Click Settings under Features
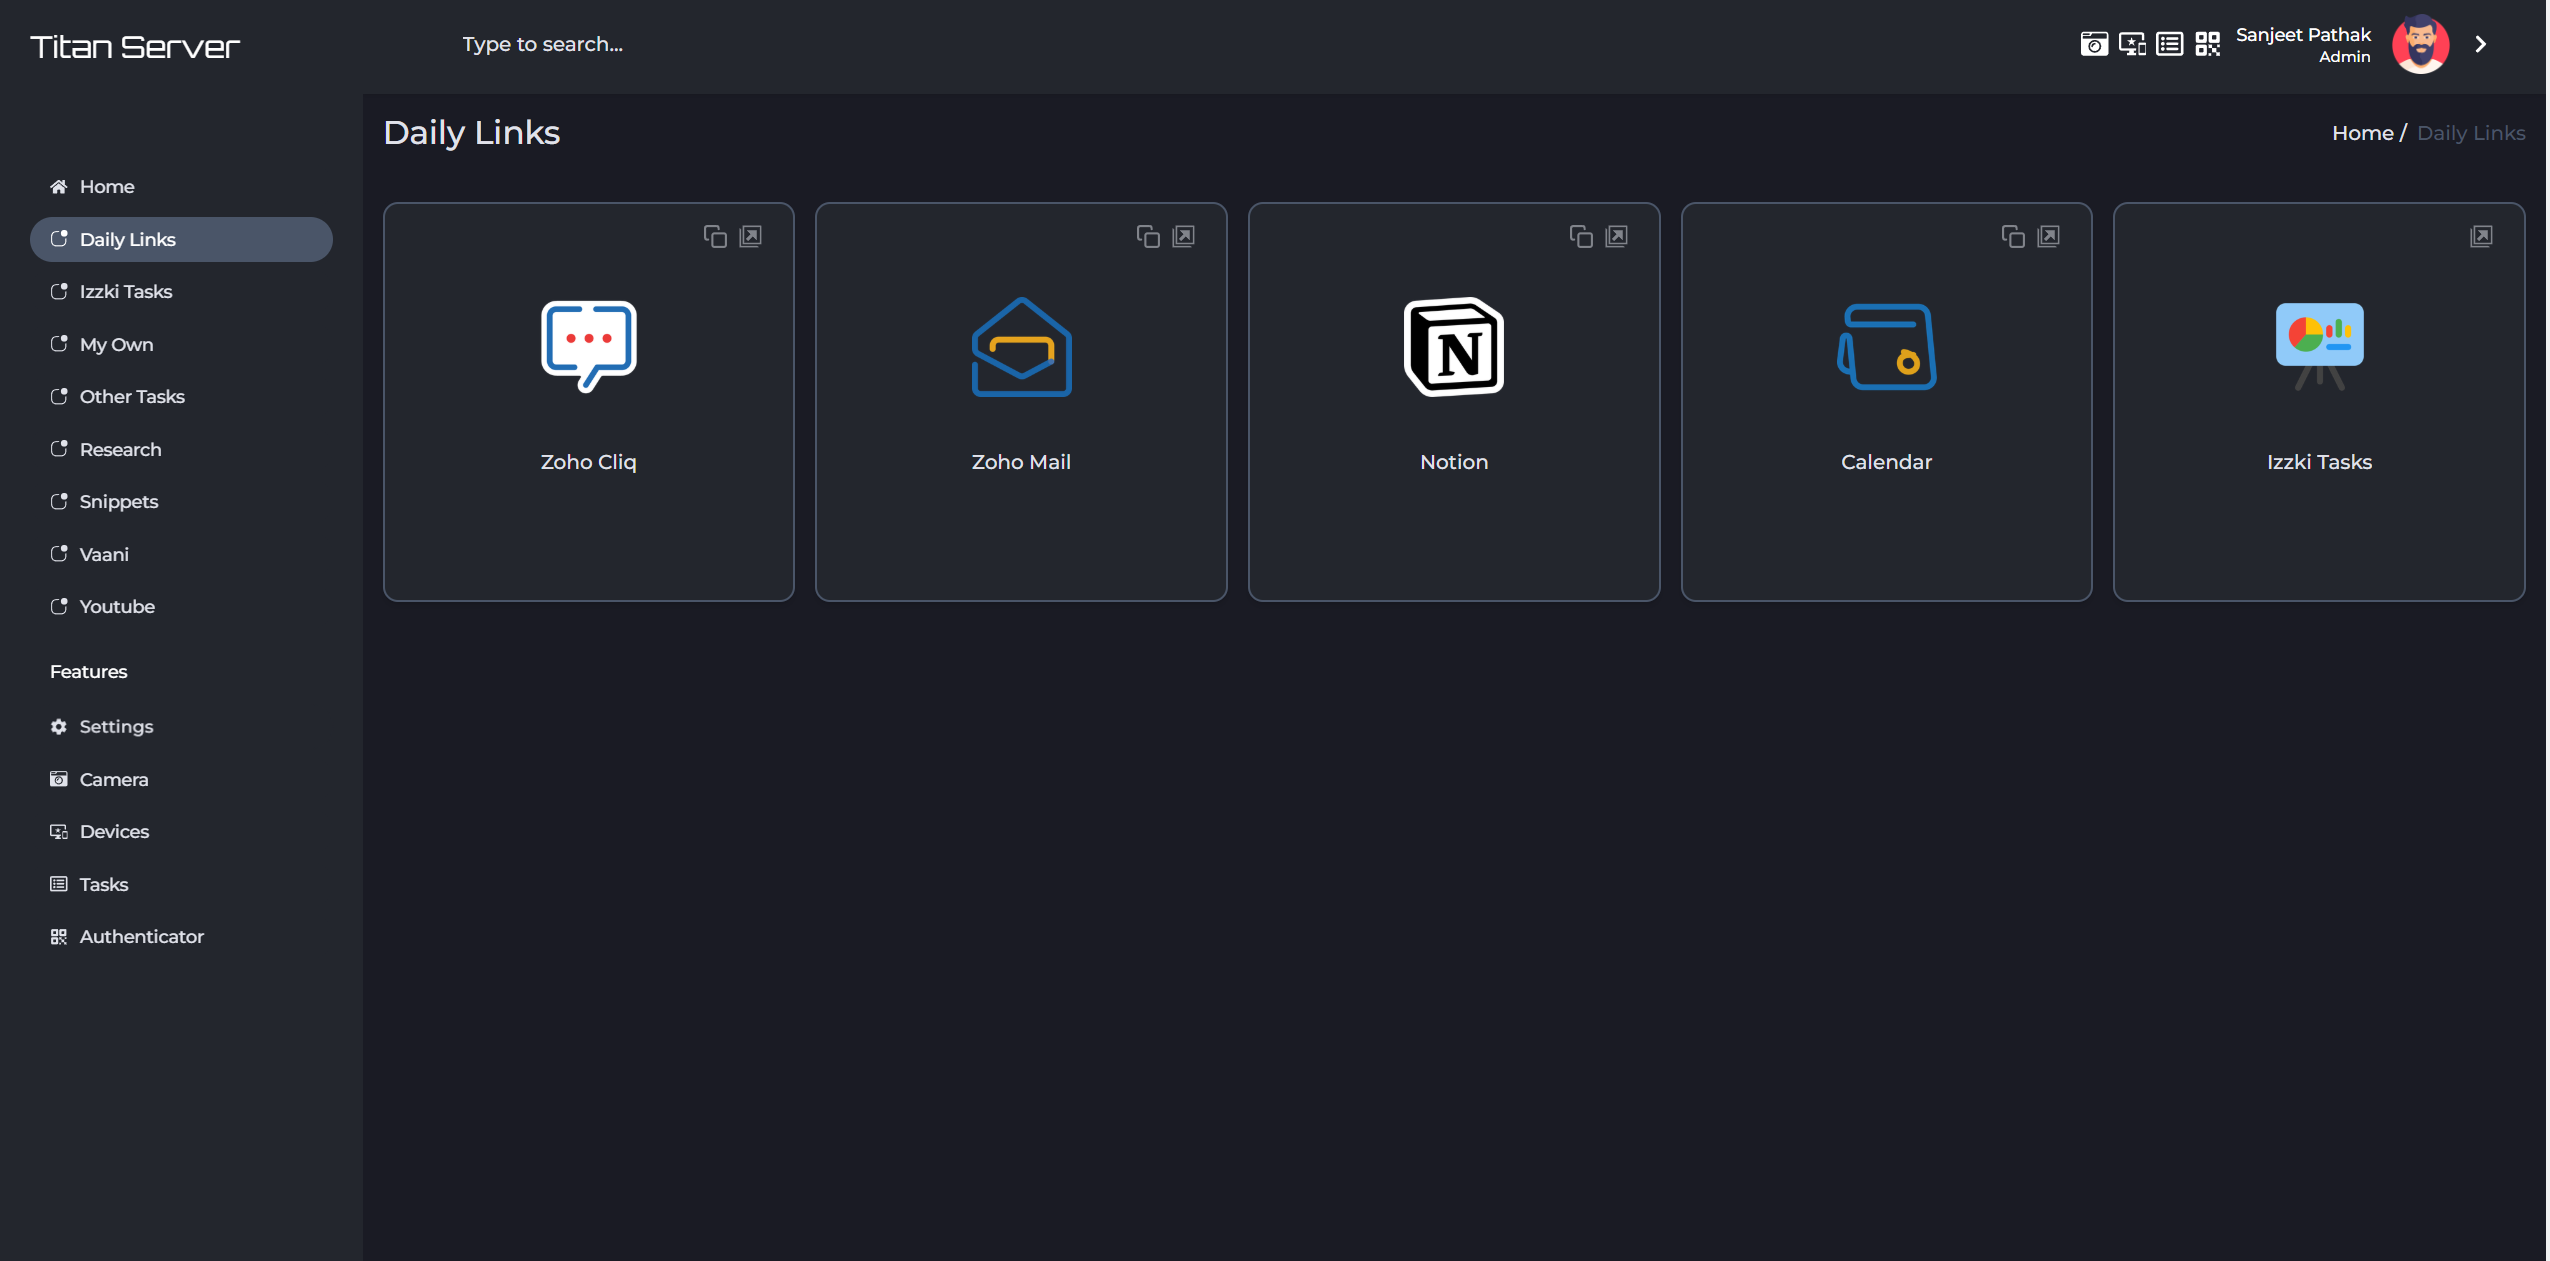The height and width of the screenshot is (1261, 2550). (115, 726)
